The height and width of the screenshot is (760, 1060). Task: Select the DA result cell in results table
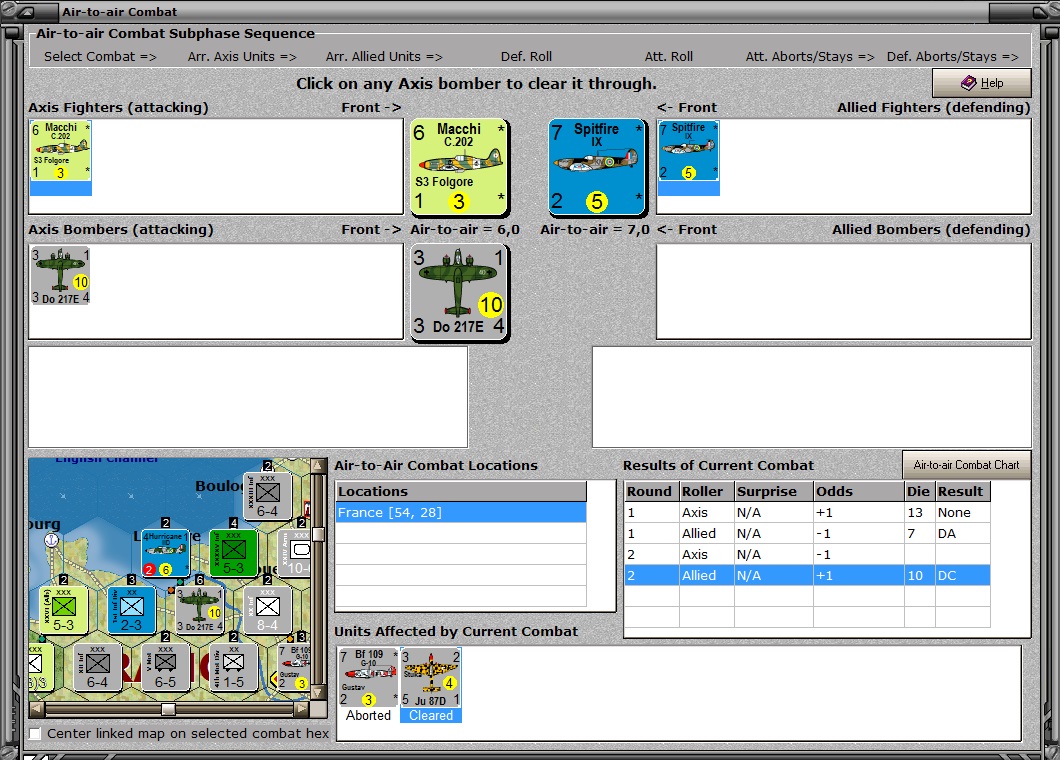[963, 533]
